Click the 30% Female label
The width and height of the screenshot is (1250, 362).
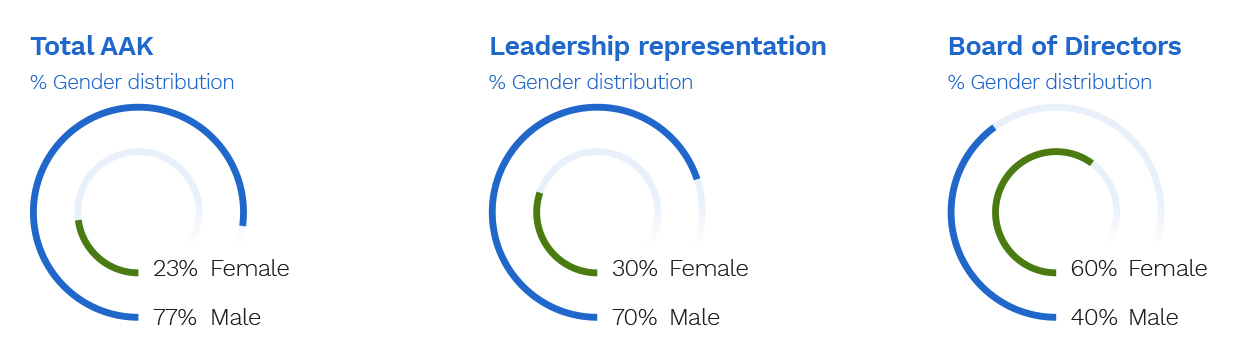(x=680, y=269)
